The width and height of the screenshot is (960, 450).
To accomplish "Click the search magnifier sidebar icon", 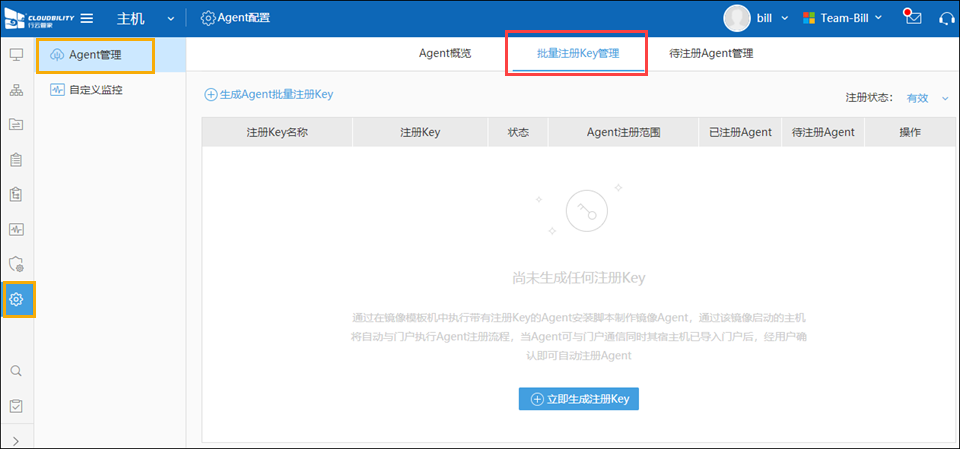I will (17, 371).
